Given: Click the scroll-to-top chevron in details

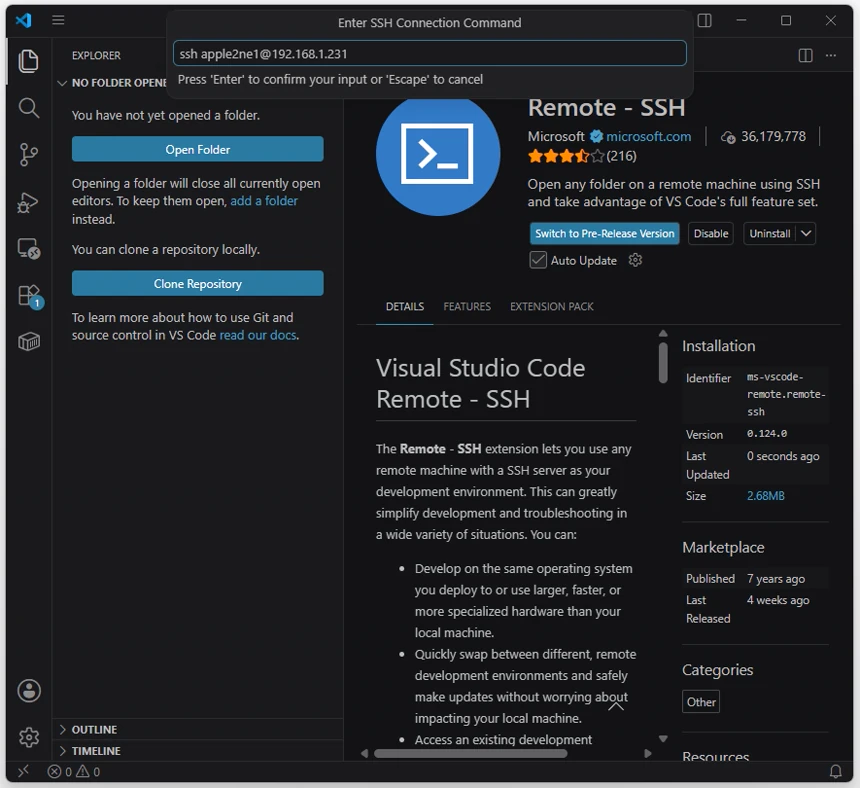Looking at the screenshot, I should [x=616, y=706].
